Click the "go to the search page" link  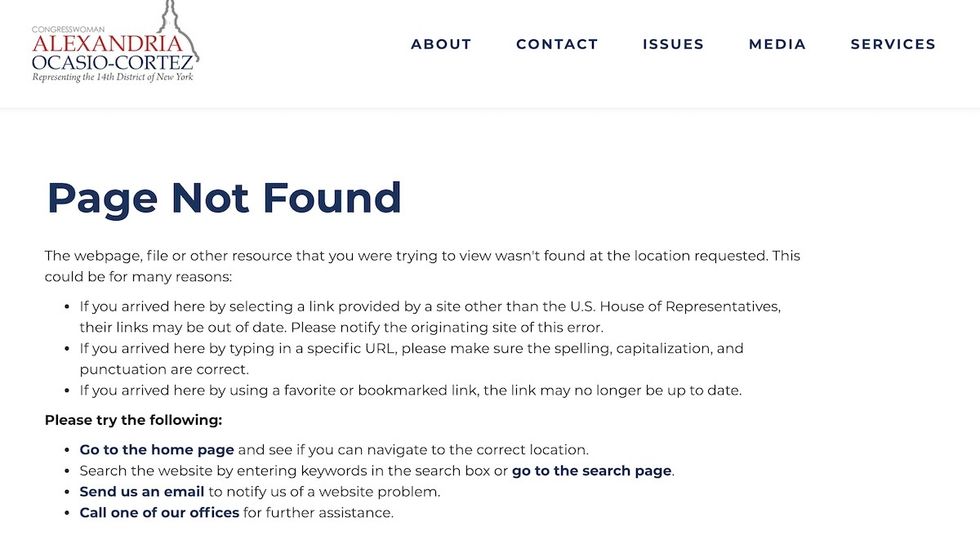(592, 471)
